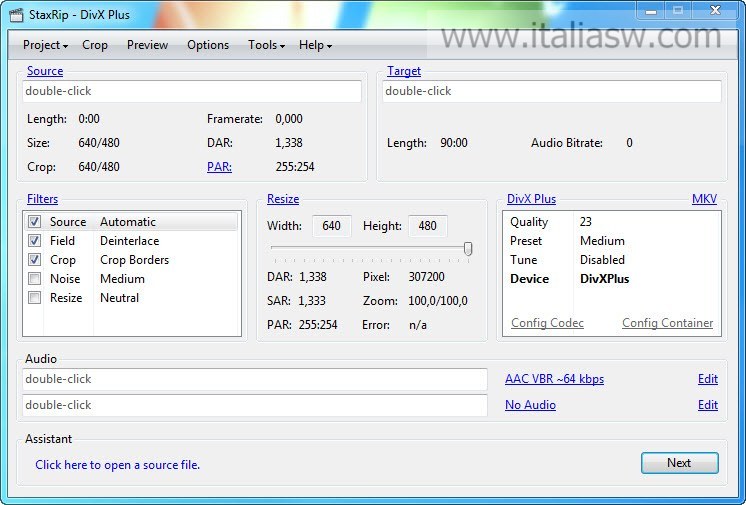Screen dimensions: 746x505
Task: Click the Target heading link
Action: click(403, 71)
